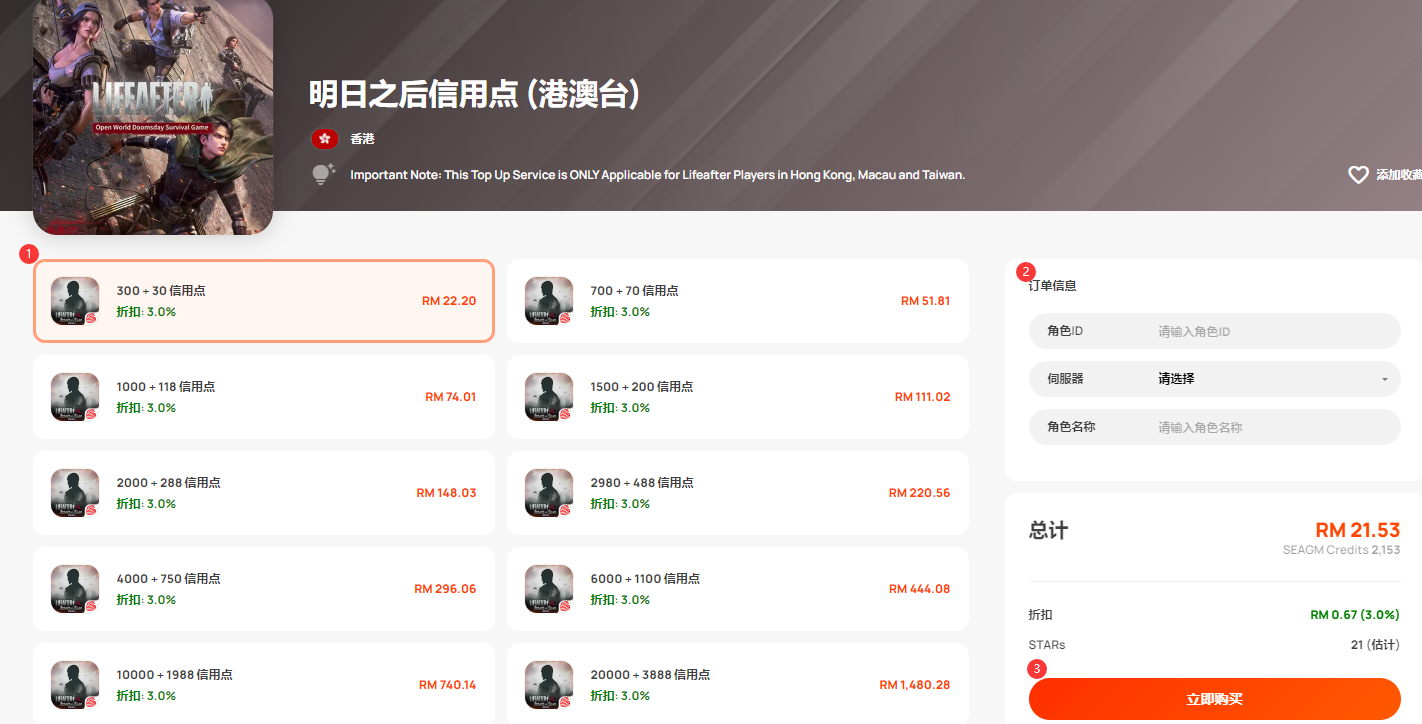Select the 4000 + 750 信用点 package
The width and height of the screenshot is (1422, 724).
pos(264,589)
